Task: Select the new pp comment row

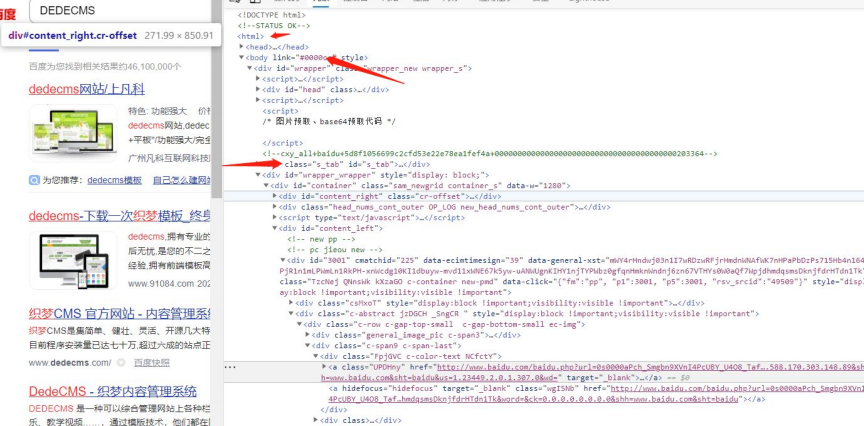Action: pyautogui.click(x=321, y=239)
